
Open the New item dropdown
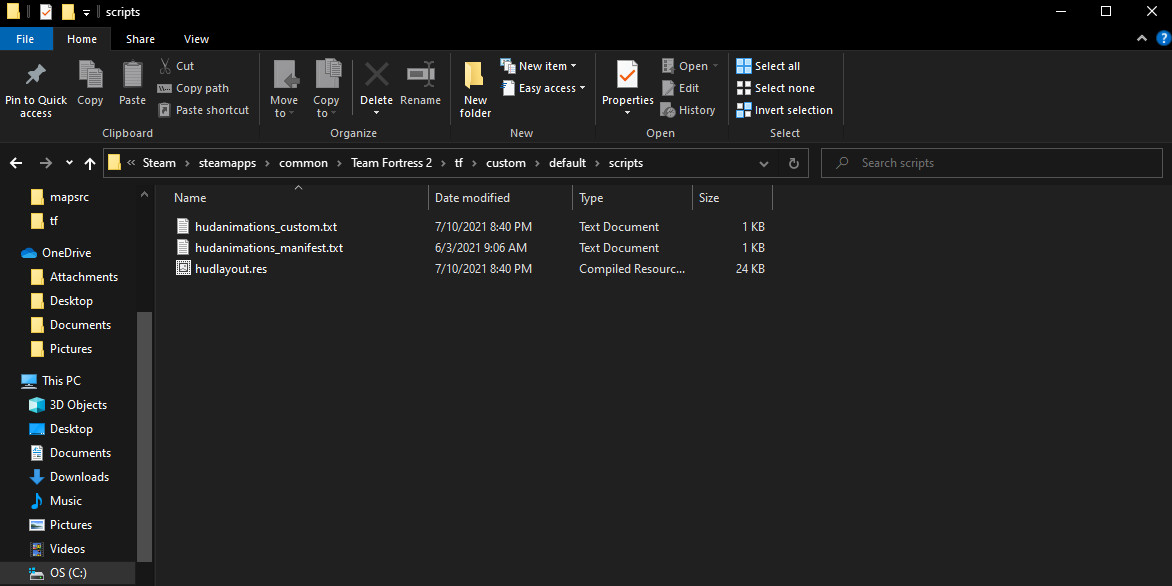(539, 66)
